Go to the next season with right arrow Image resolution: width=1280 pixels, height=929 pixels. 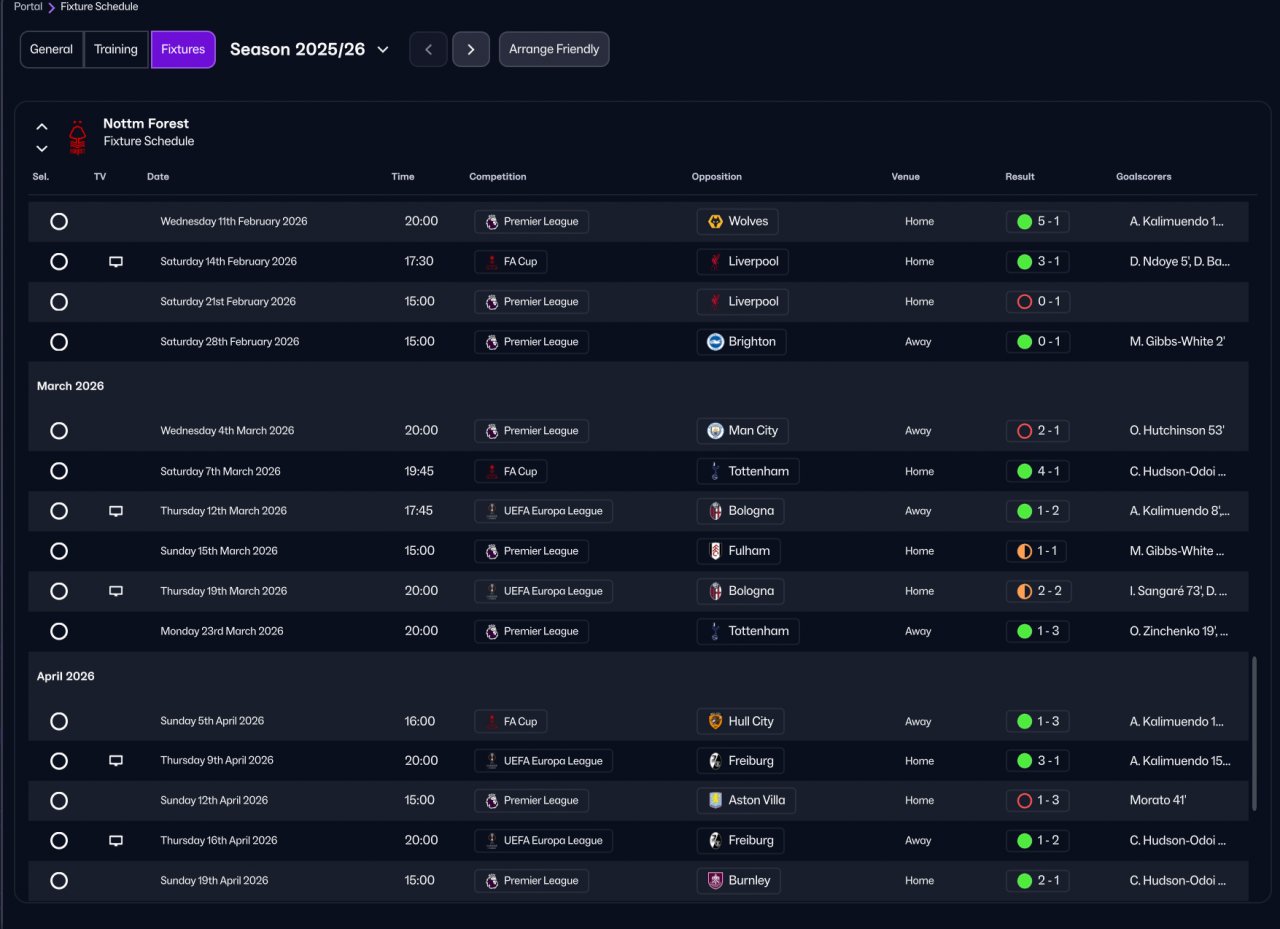coord(471,49)
